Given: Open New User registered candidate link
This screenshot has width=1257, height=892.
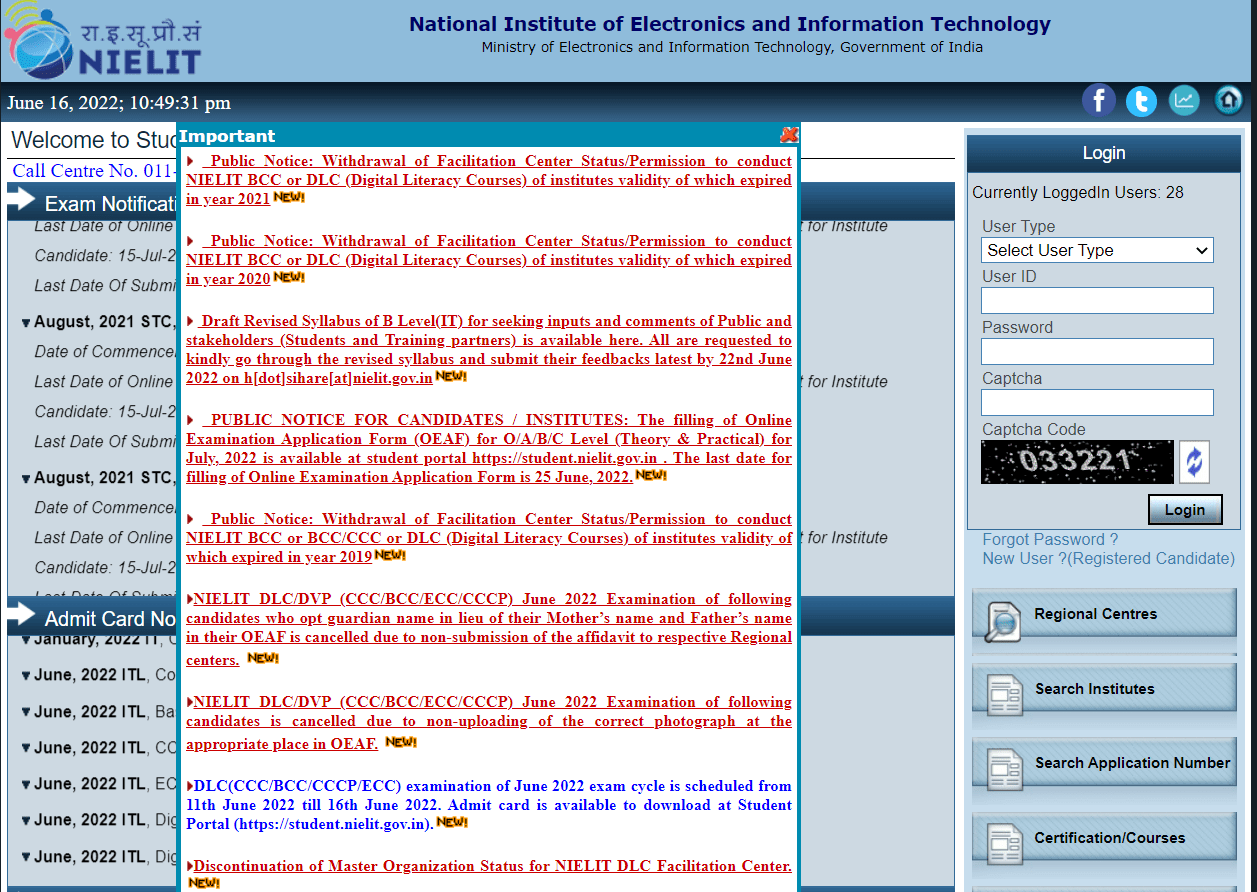Looking at the screenshot, I should coord(1108,559).
